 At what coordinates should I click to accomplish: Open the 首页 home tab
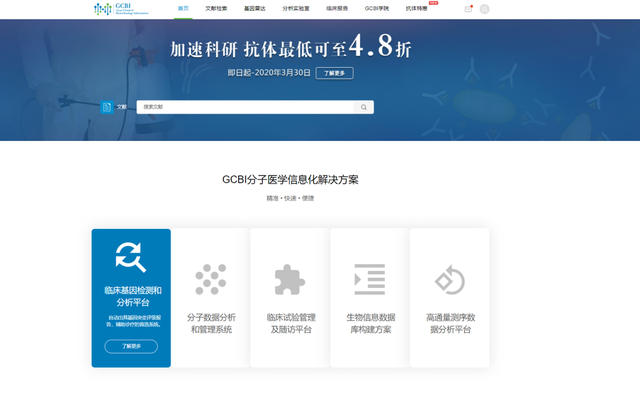[183, 9]
